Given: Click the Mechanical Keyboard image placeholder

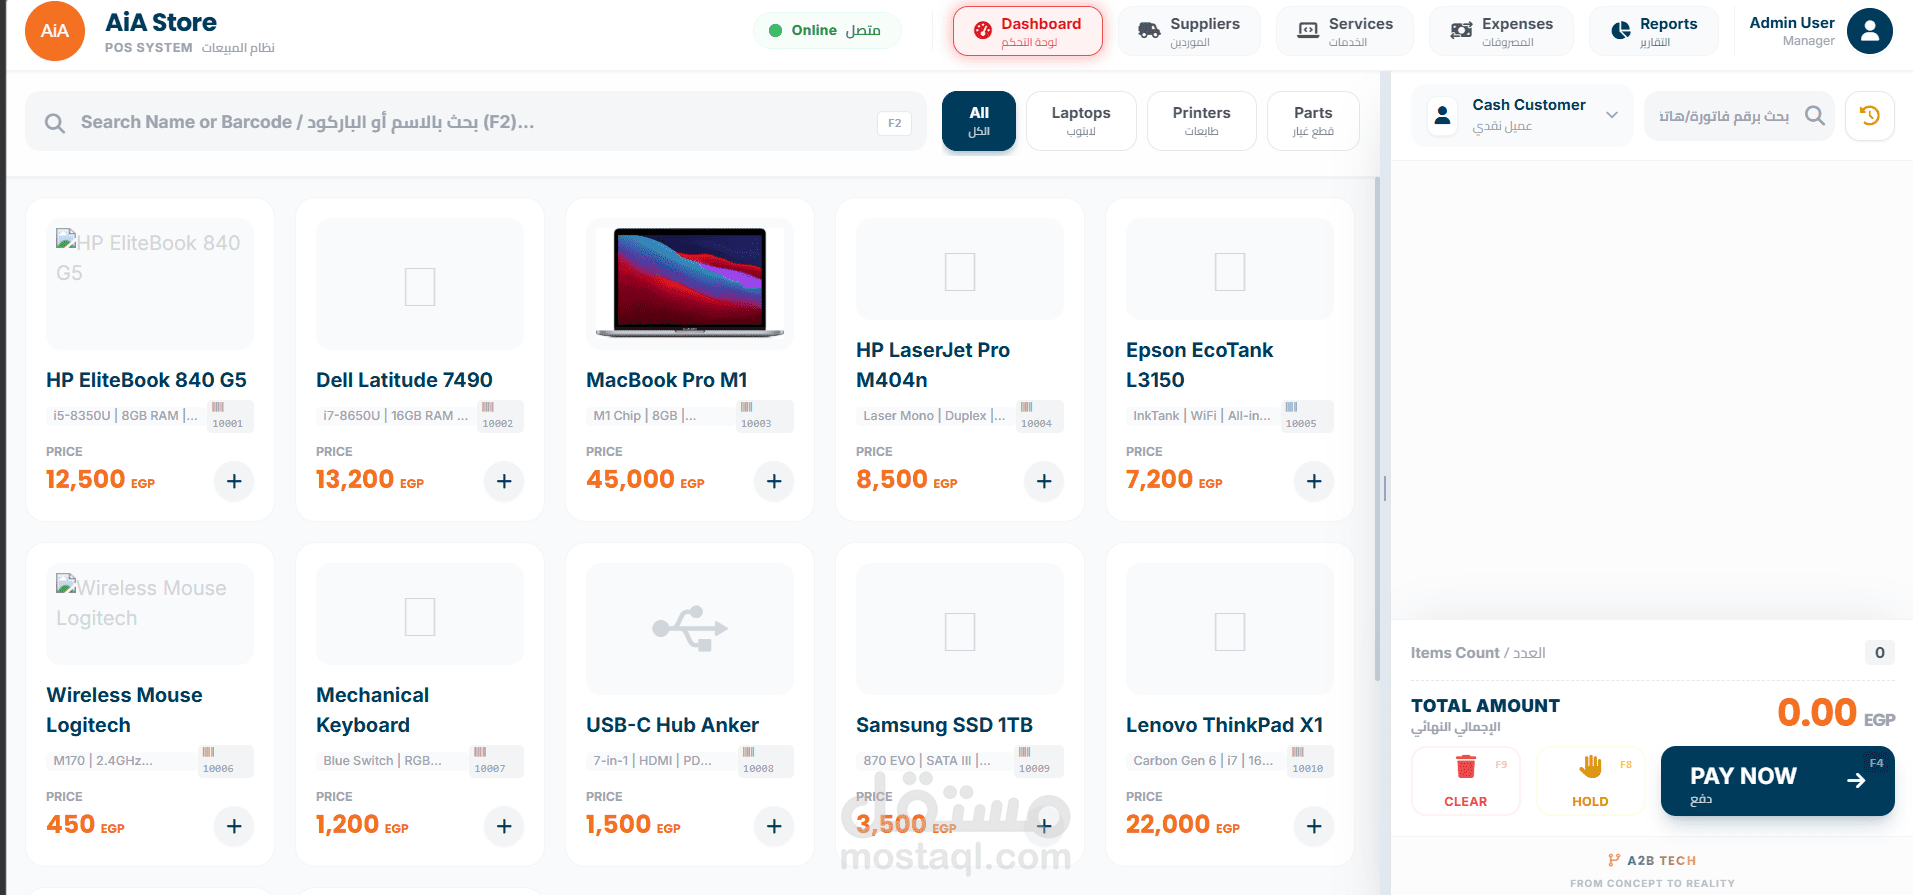Looking at the screenshot, I should pos(420,613).
